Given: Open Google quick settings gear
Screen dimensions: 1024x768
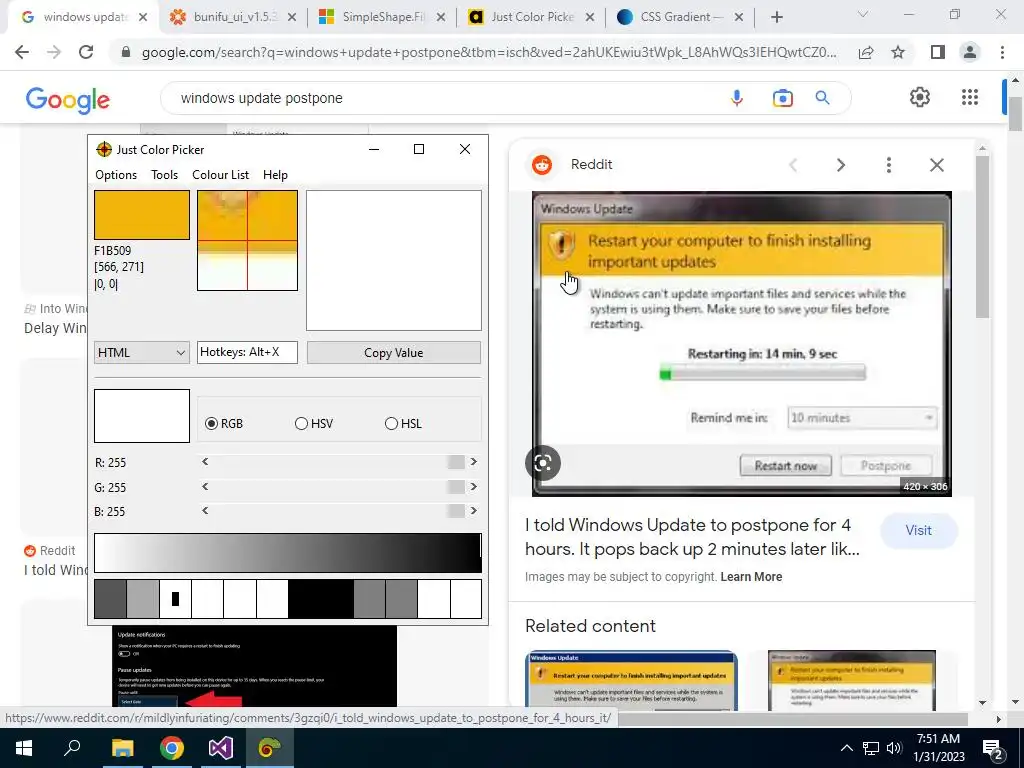Looking at the screenshot, I should [920, 97].
